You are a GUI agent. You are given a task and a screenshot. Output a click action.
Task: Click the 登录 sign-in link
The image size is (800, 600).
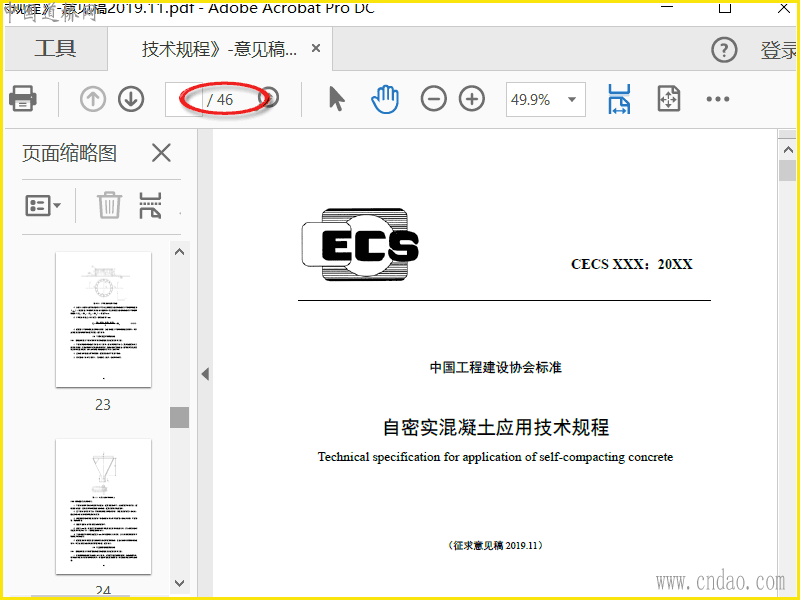pos(779,50)
